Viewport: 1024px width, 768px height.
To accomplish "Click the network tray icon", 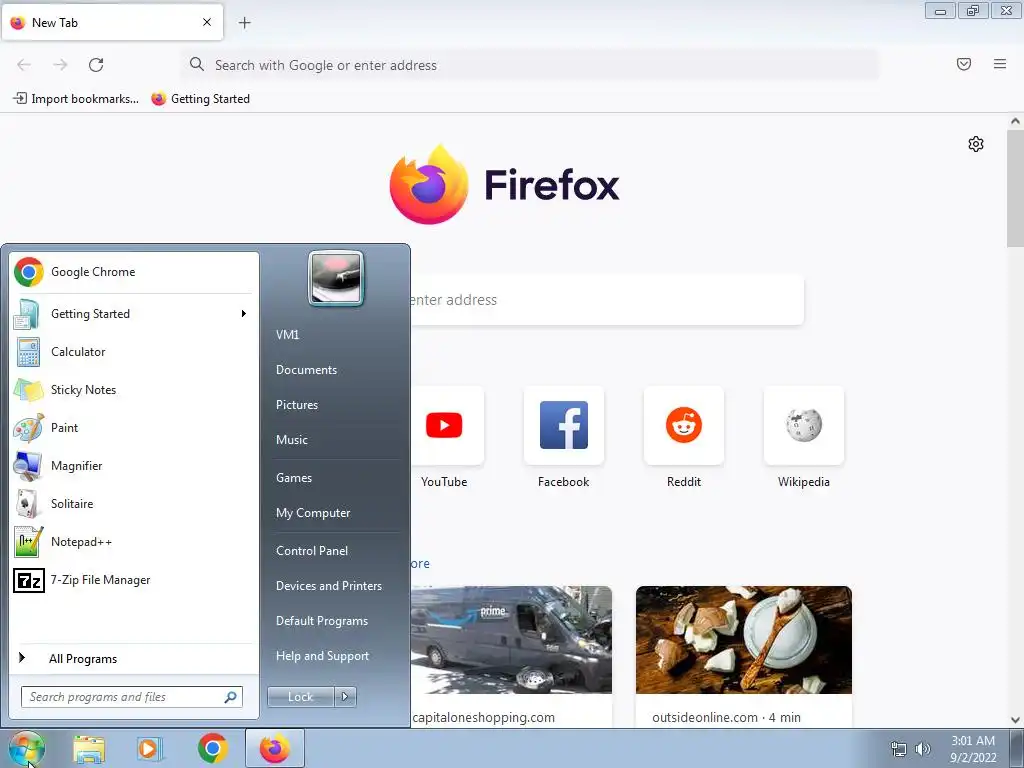I will (x=899, y=749).
